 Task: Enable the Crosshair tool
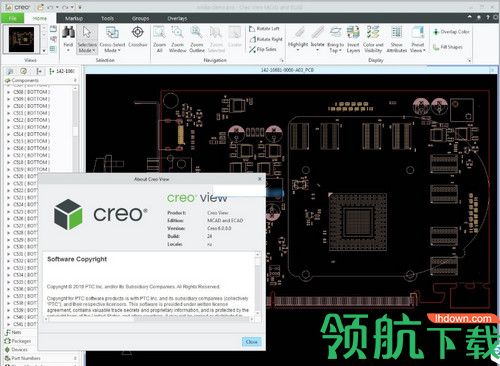point(138,32)
